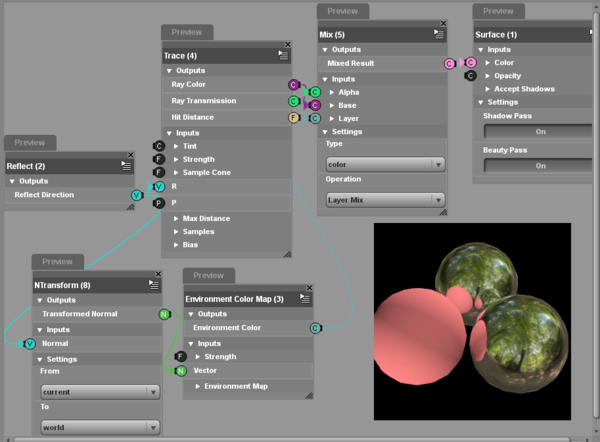Collapse the NTransform Settings section
The image size is (600, 442).
tap(40, 360)
